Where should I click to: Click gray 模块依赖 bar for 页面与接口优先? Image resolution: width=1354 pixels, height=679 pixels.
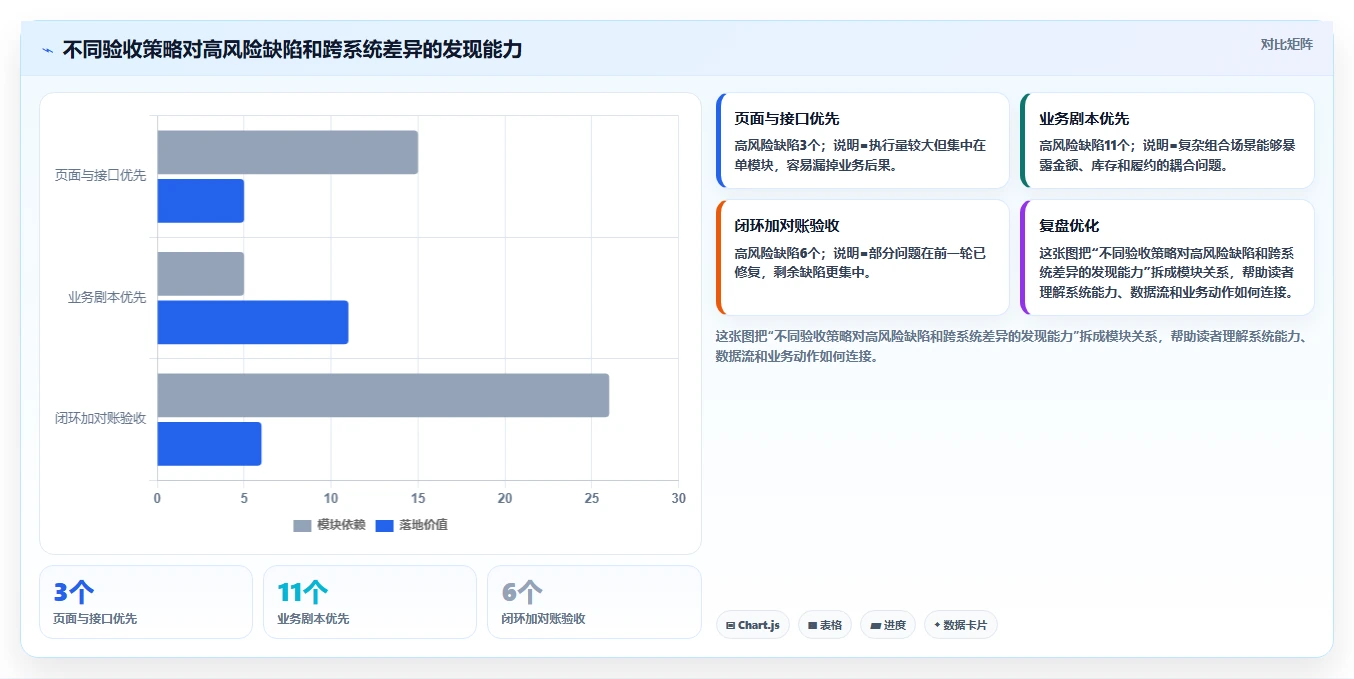(287, 152)
